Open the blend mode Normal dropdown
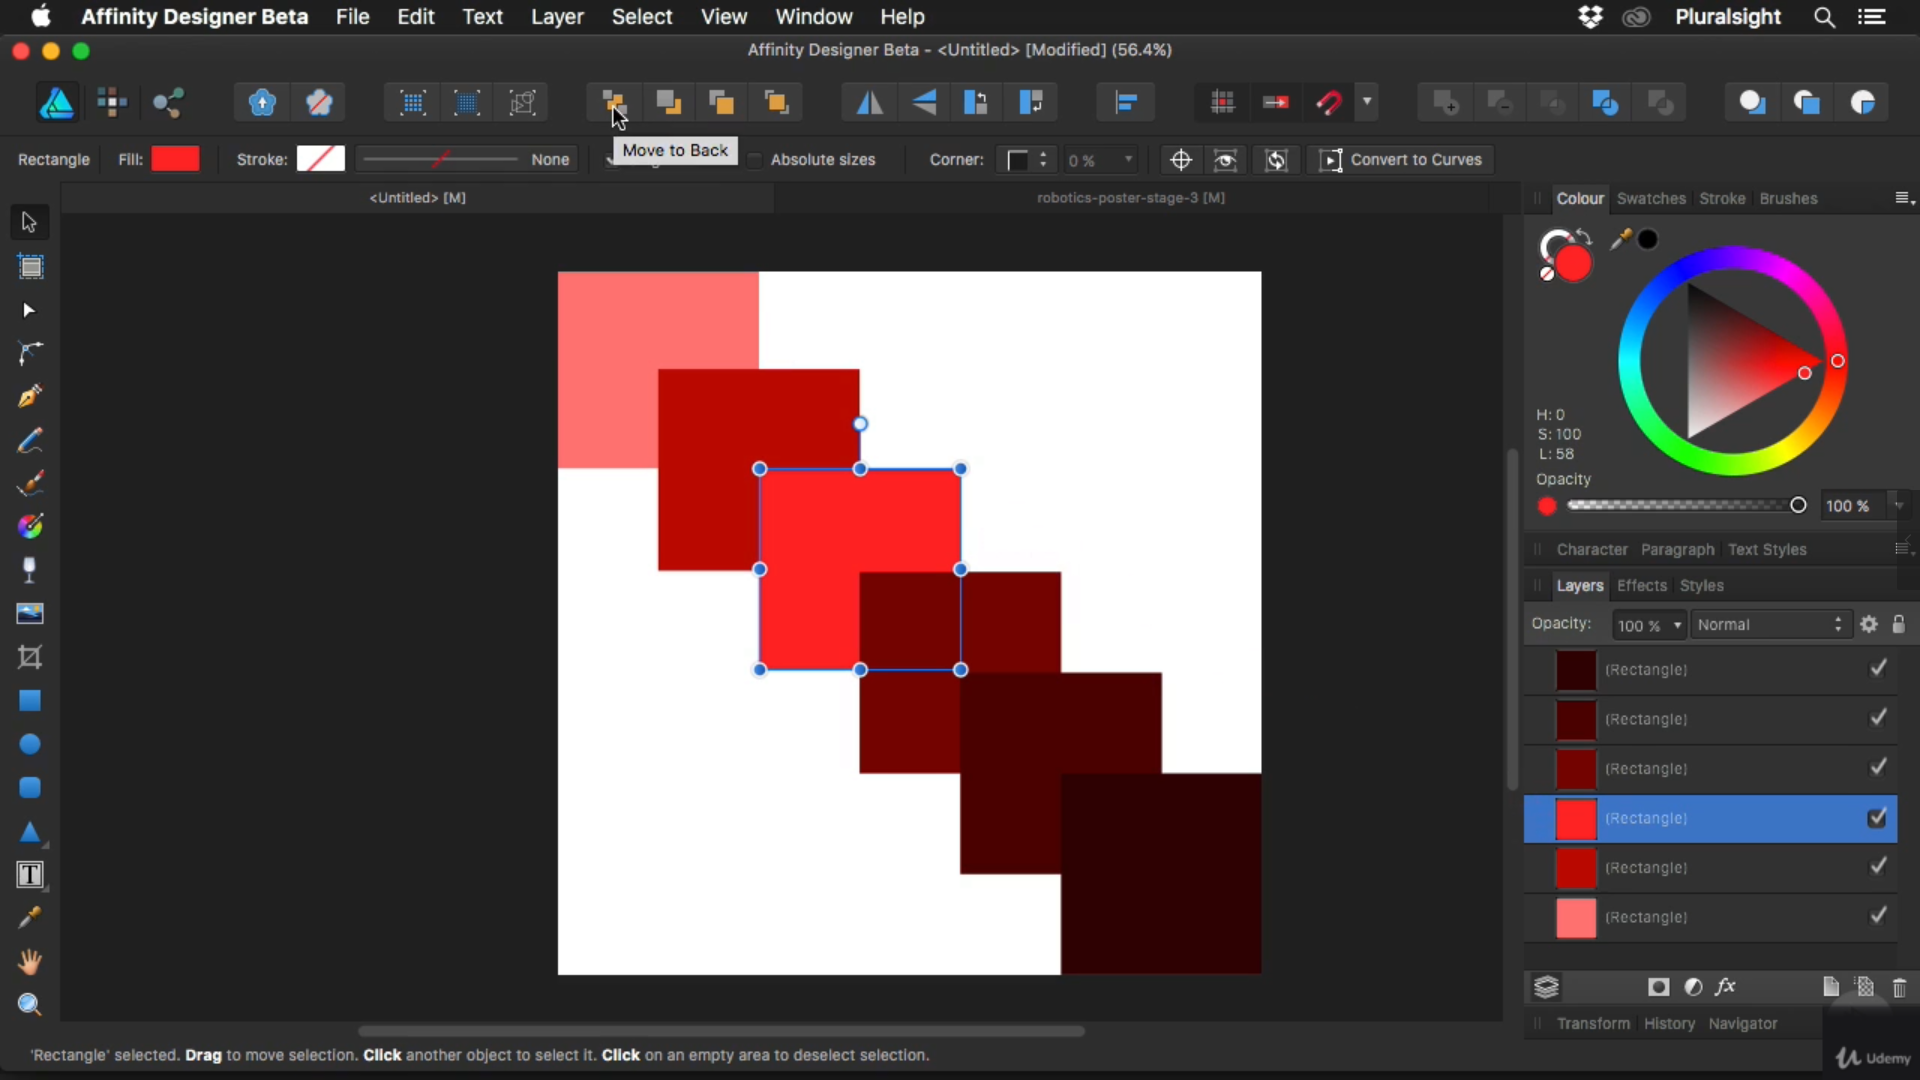 1770,625
